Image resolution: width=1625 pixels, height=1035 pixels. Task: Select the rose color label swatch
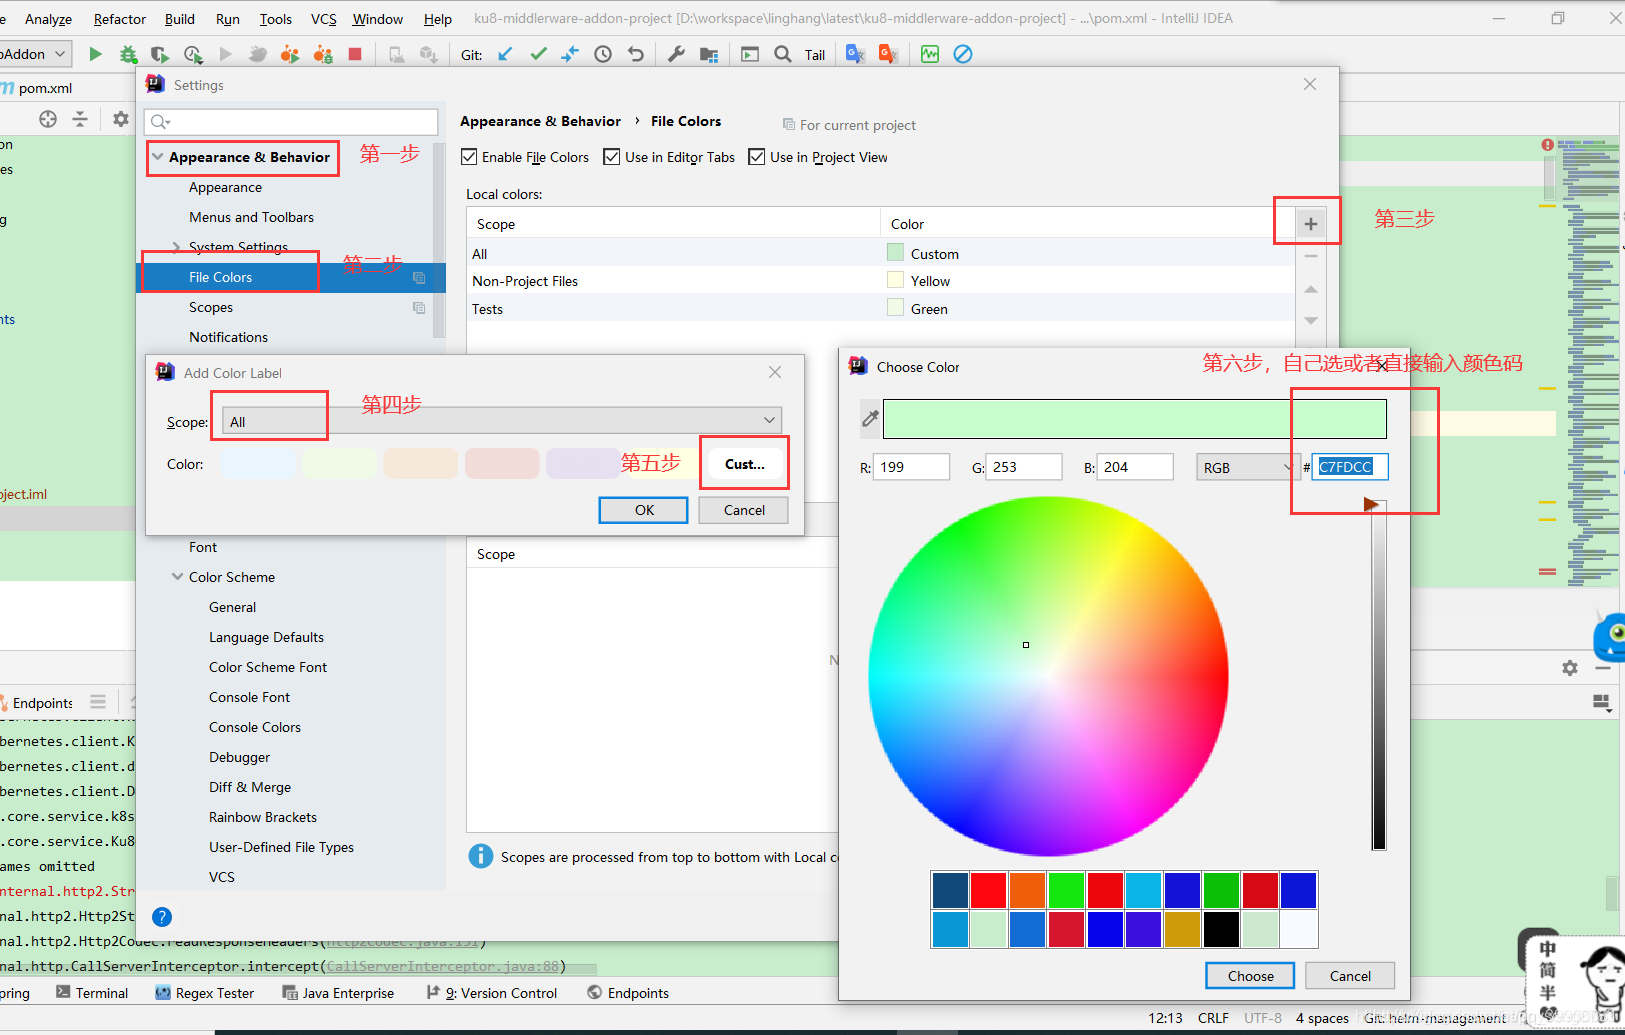click(x=502, y=464)
